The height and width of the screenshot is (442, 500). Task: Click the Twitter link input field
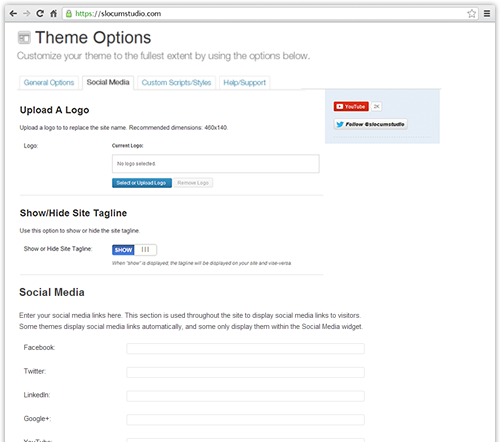click(245, 372)
